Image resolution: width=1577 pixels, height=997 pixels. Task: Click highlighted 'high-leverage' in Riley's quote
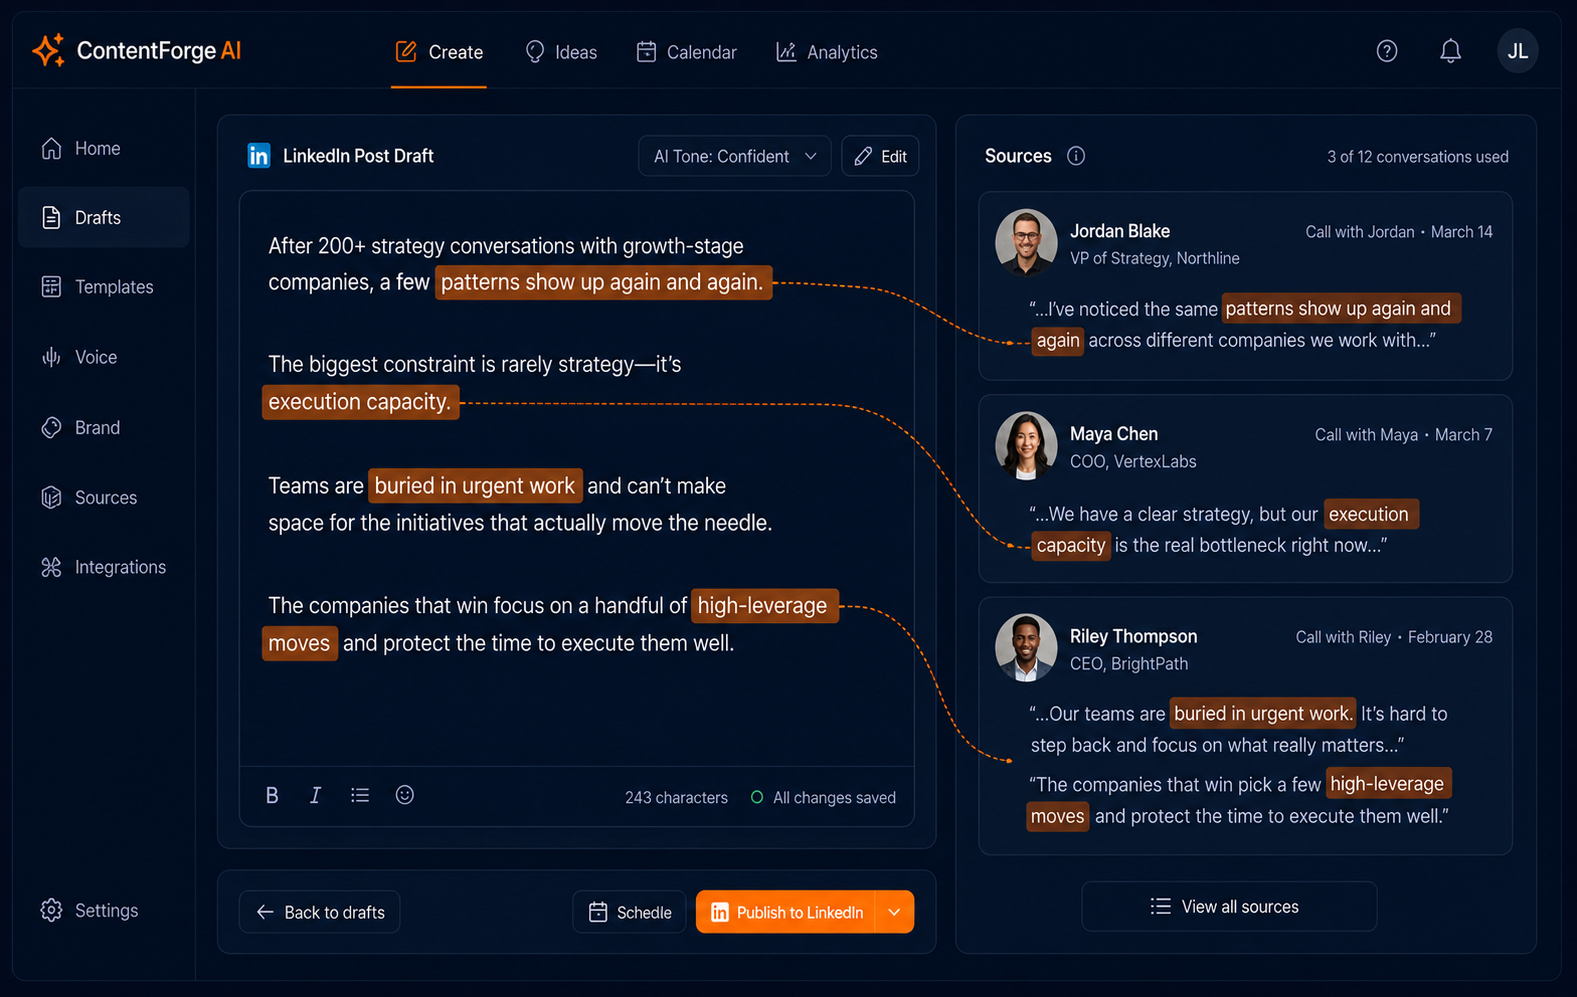click(x=1388, y=784)
